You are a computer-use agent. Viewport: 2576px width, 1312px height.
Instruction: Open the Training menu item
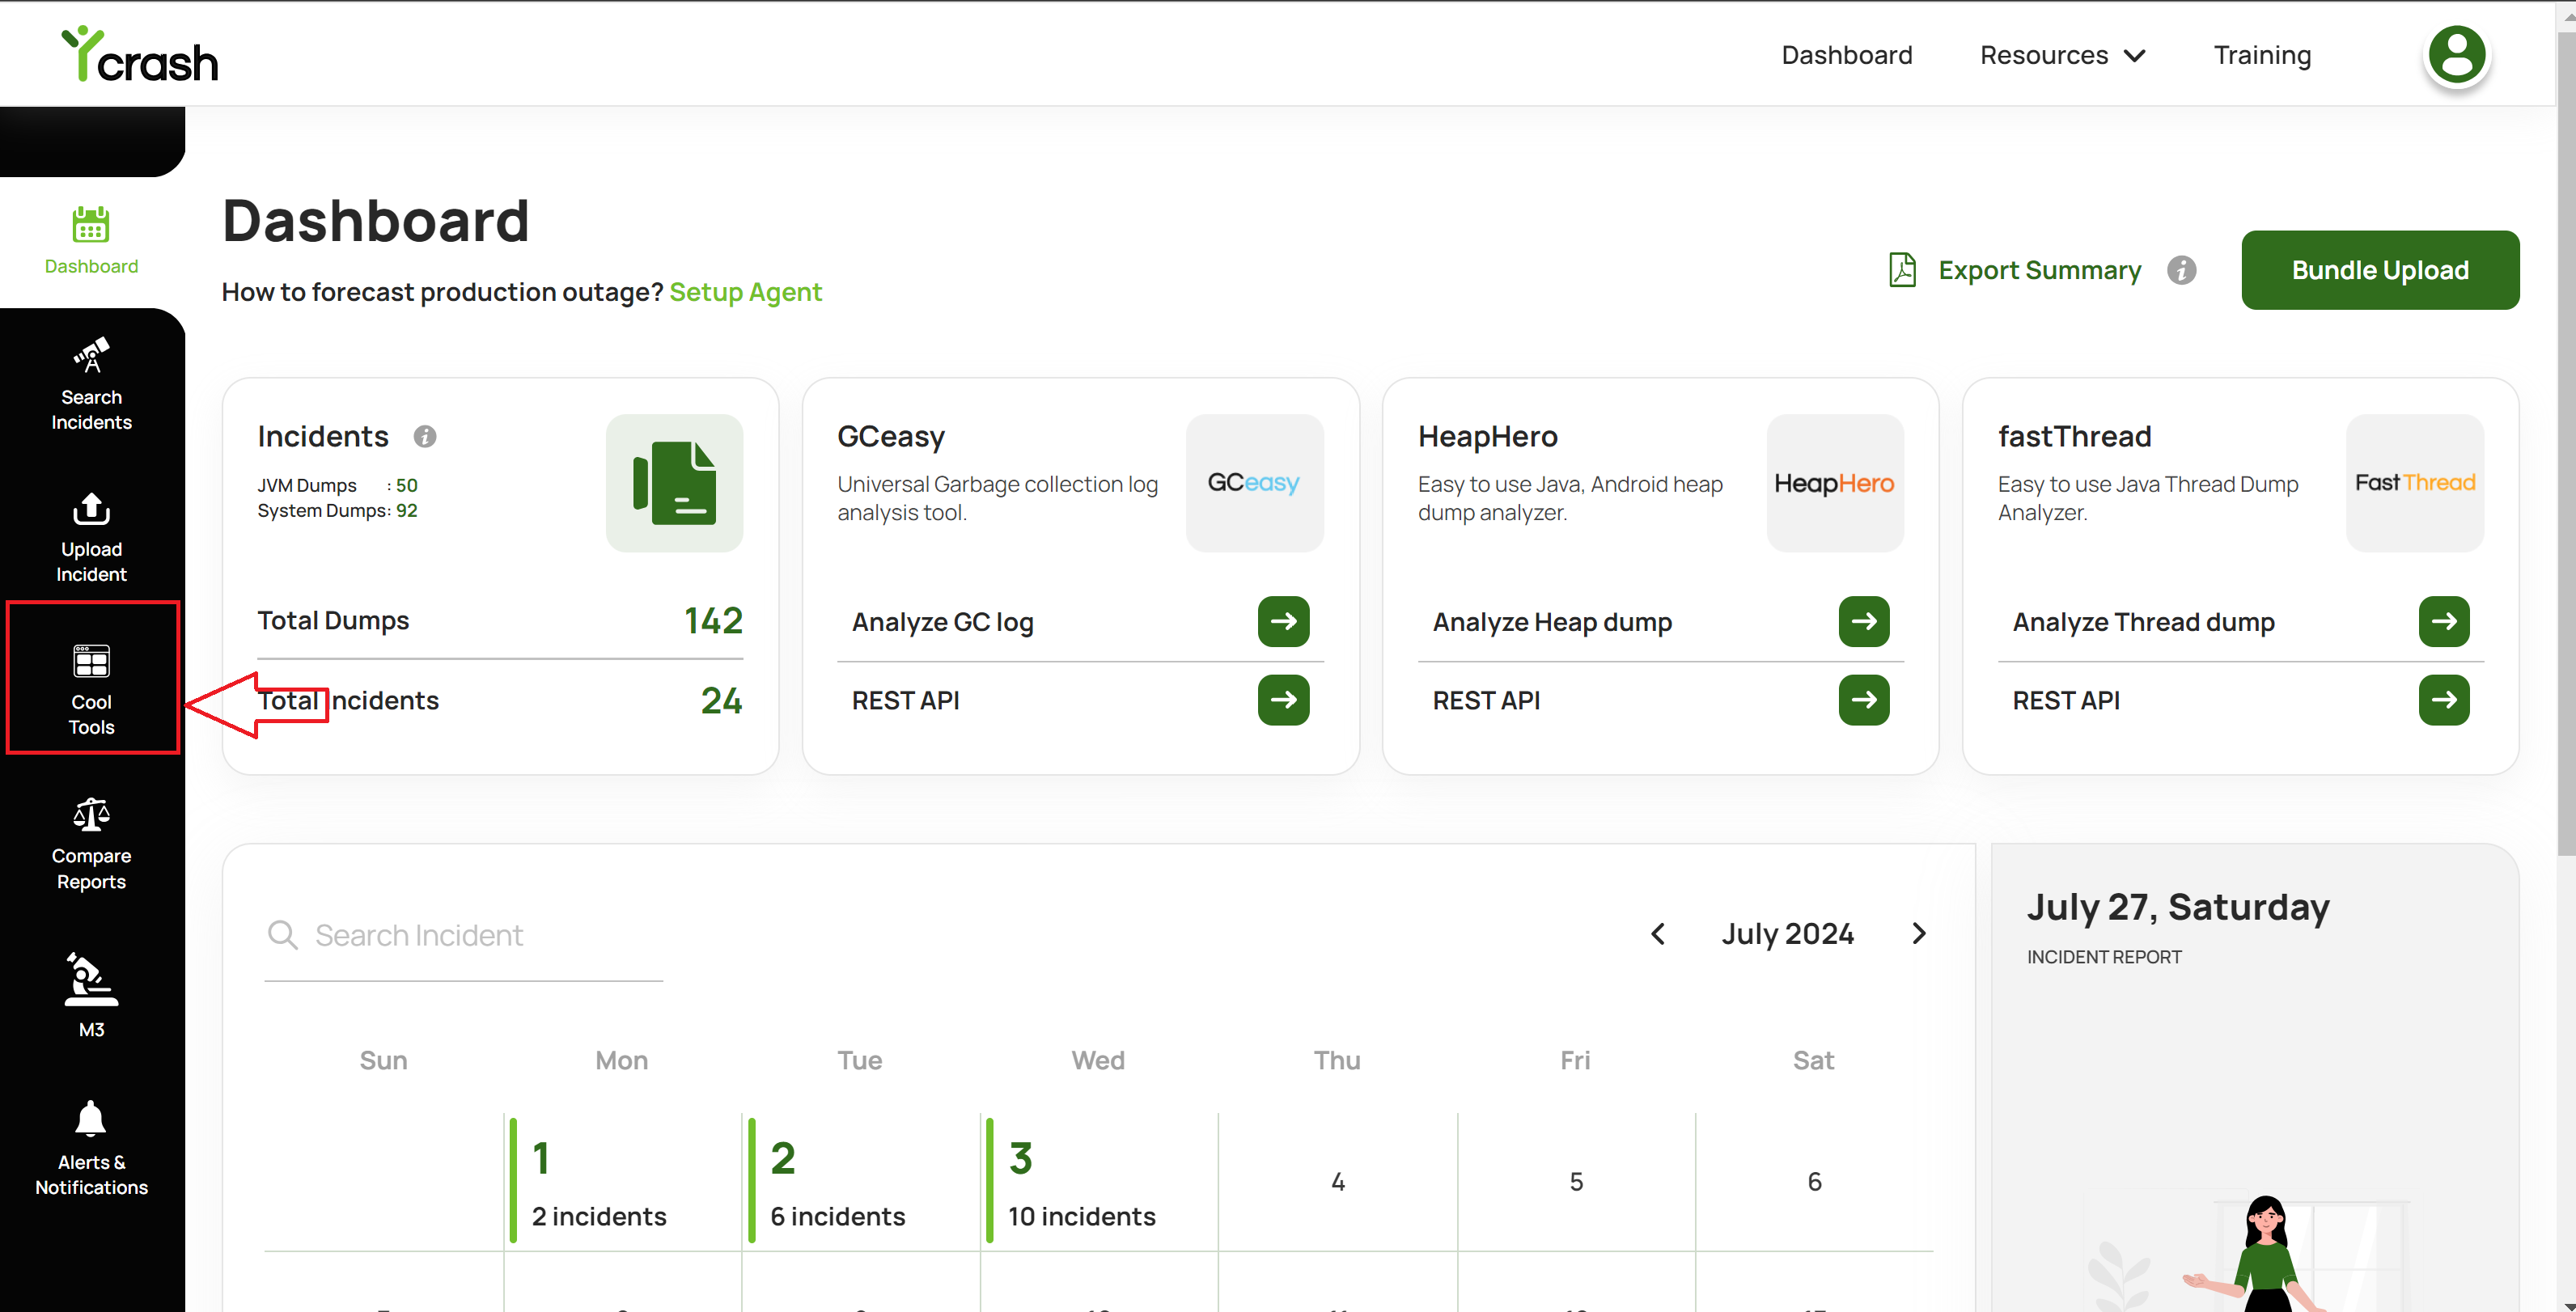[x=2261, y=55]
